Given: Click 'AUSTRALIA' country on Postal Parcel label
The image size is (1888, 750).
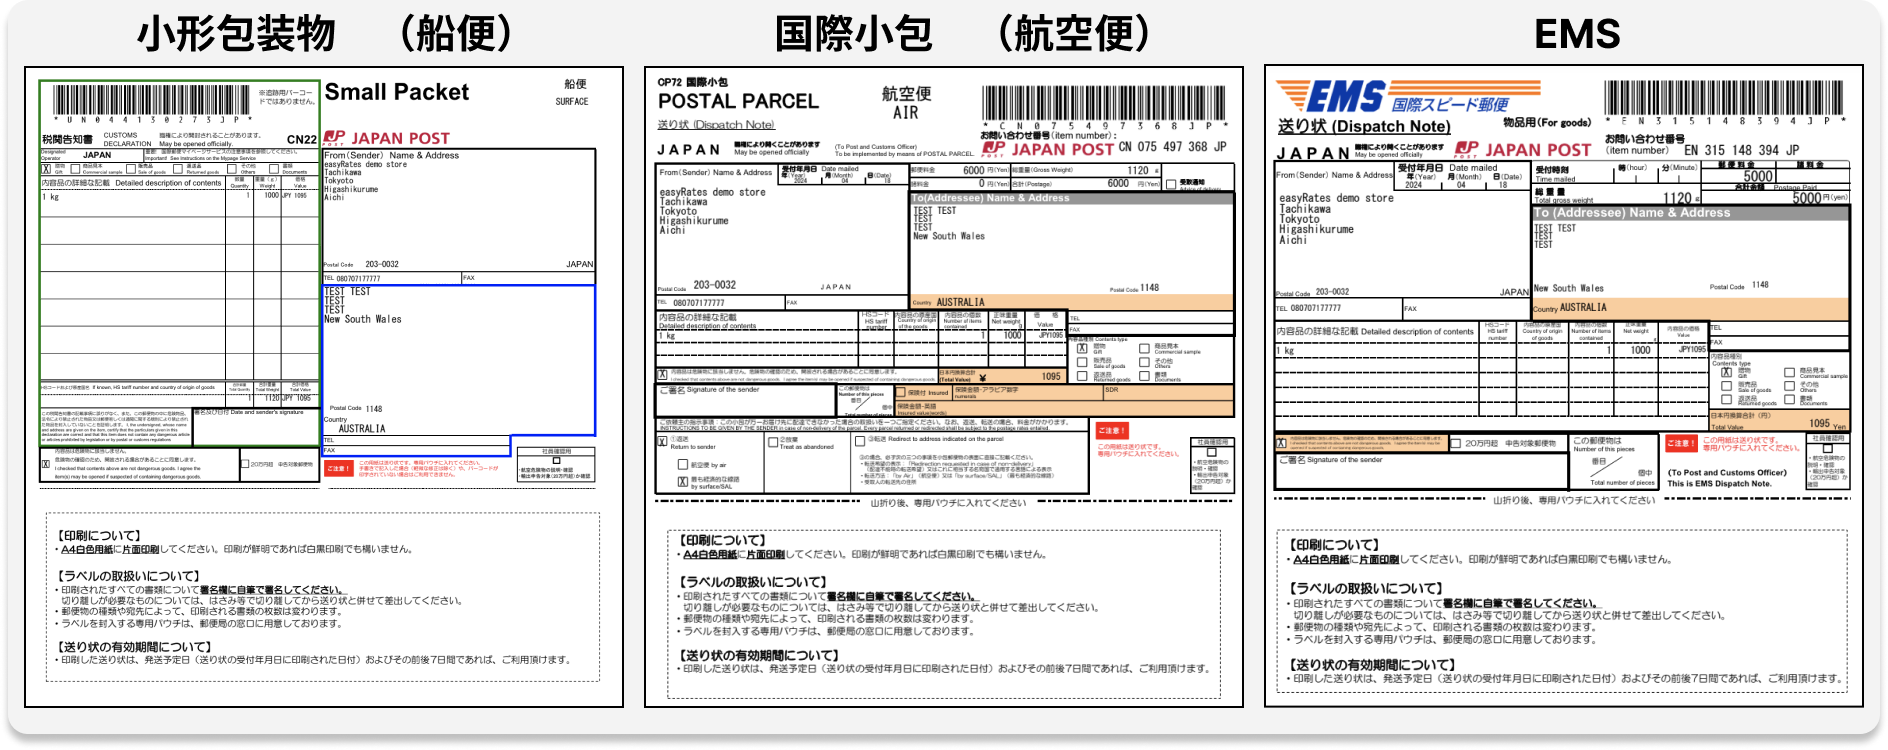Looking at the screenshot, I should pos(960,302).
